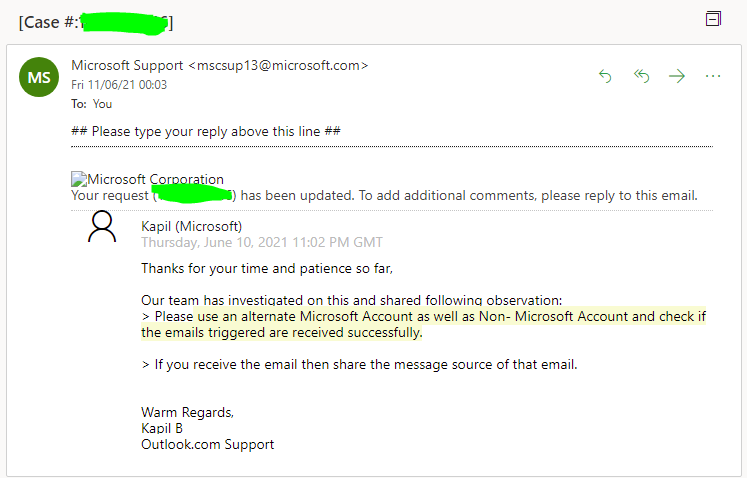747x478 pixels.
Task: Click the broken Microsoft Corporation image
Action: tap(78, 180)
